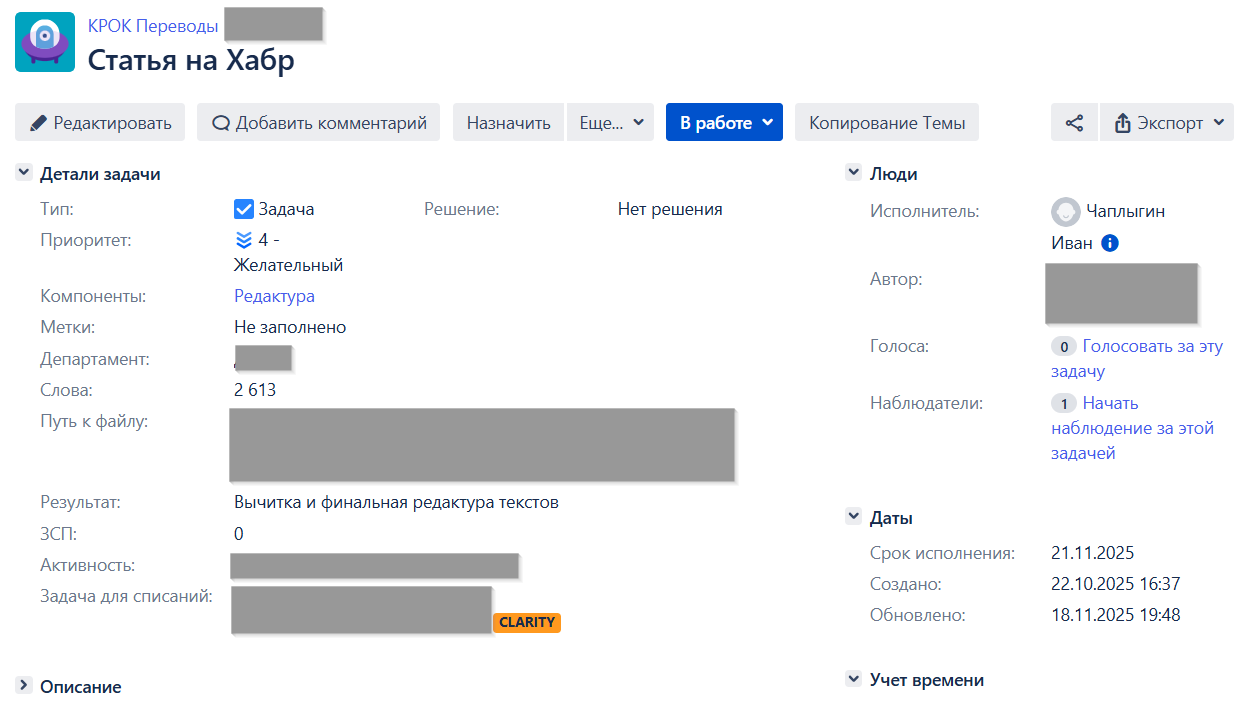Collapse the Учет времени section
The height and width of the screenshot is (713, 1256).
pyautogui.click(x=853, y=679)
